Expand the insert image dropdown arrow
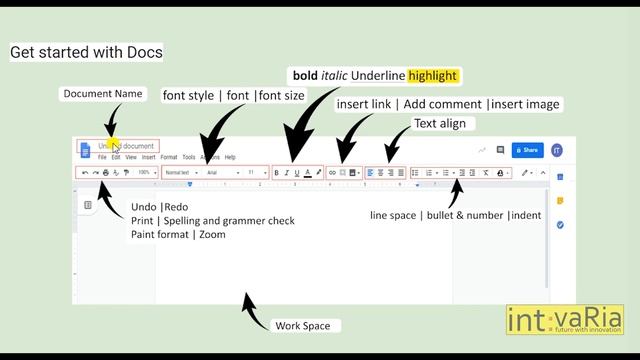The image size is (640, 360). [358, 173]
